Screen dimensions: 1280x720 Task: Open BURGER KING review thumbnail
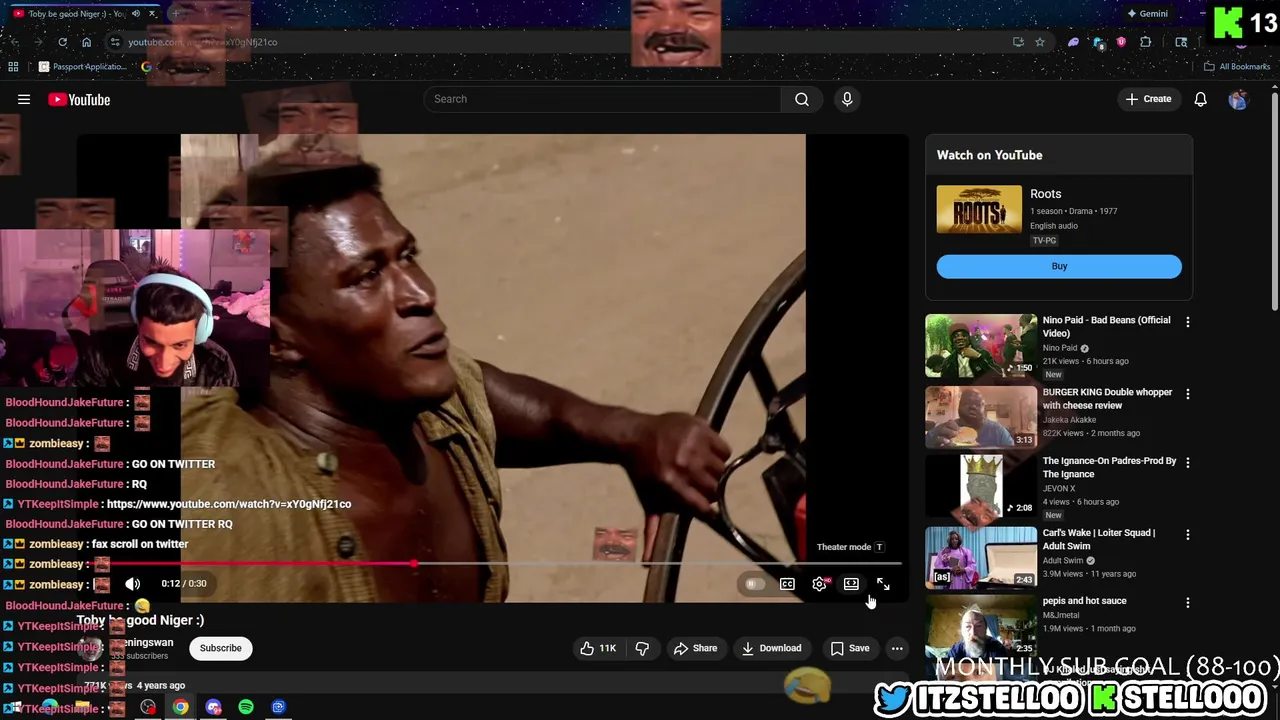coord(981,417)
